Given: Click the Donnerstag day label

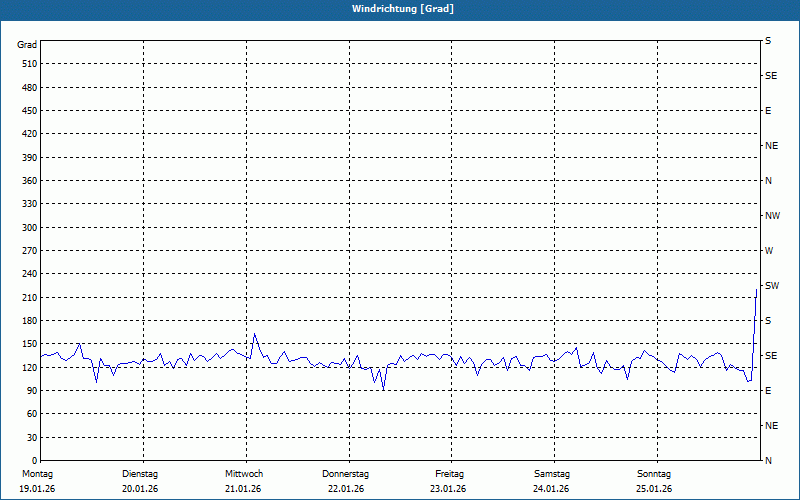Looking at the screenshot, I should [x=345, y=474].
